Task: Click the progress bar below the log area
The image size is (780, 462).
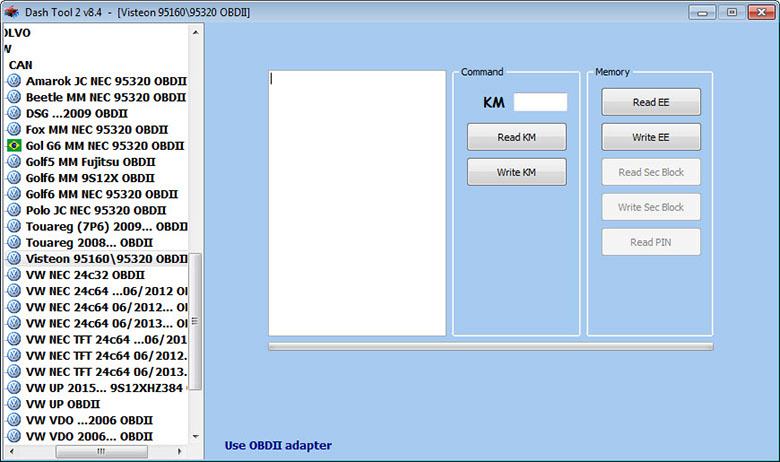Action: (490, 347)
